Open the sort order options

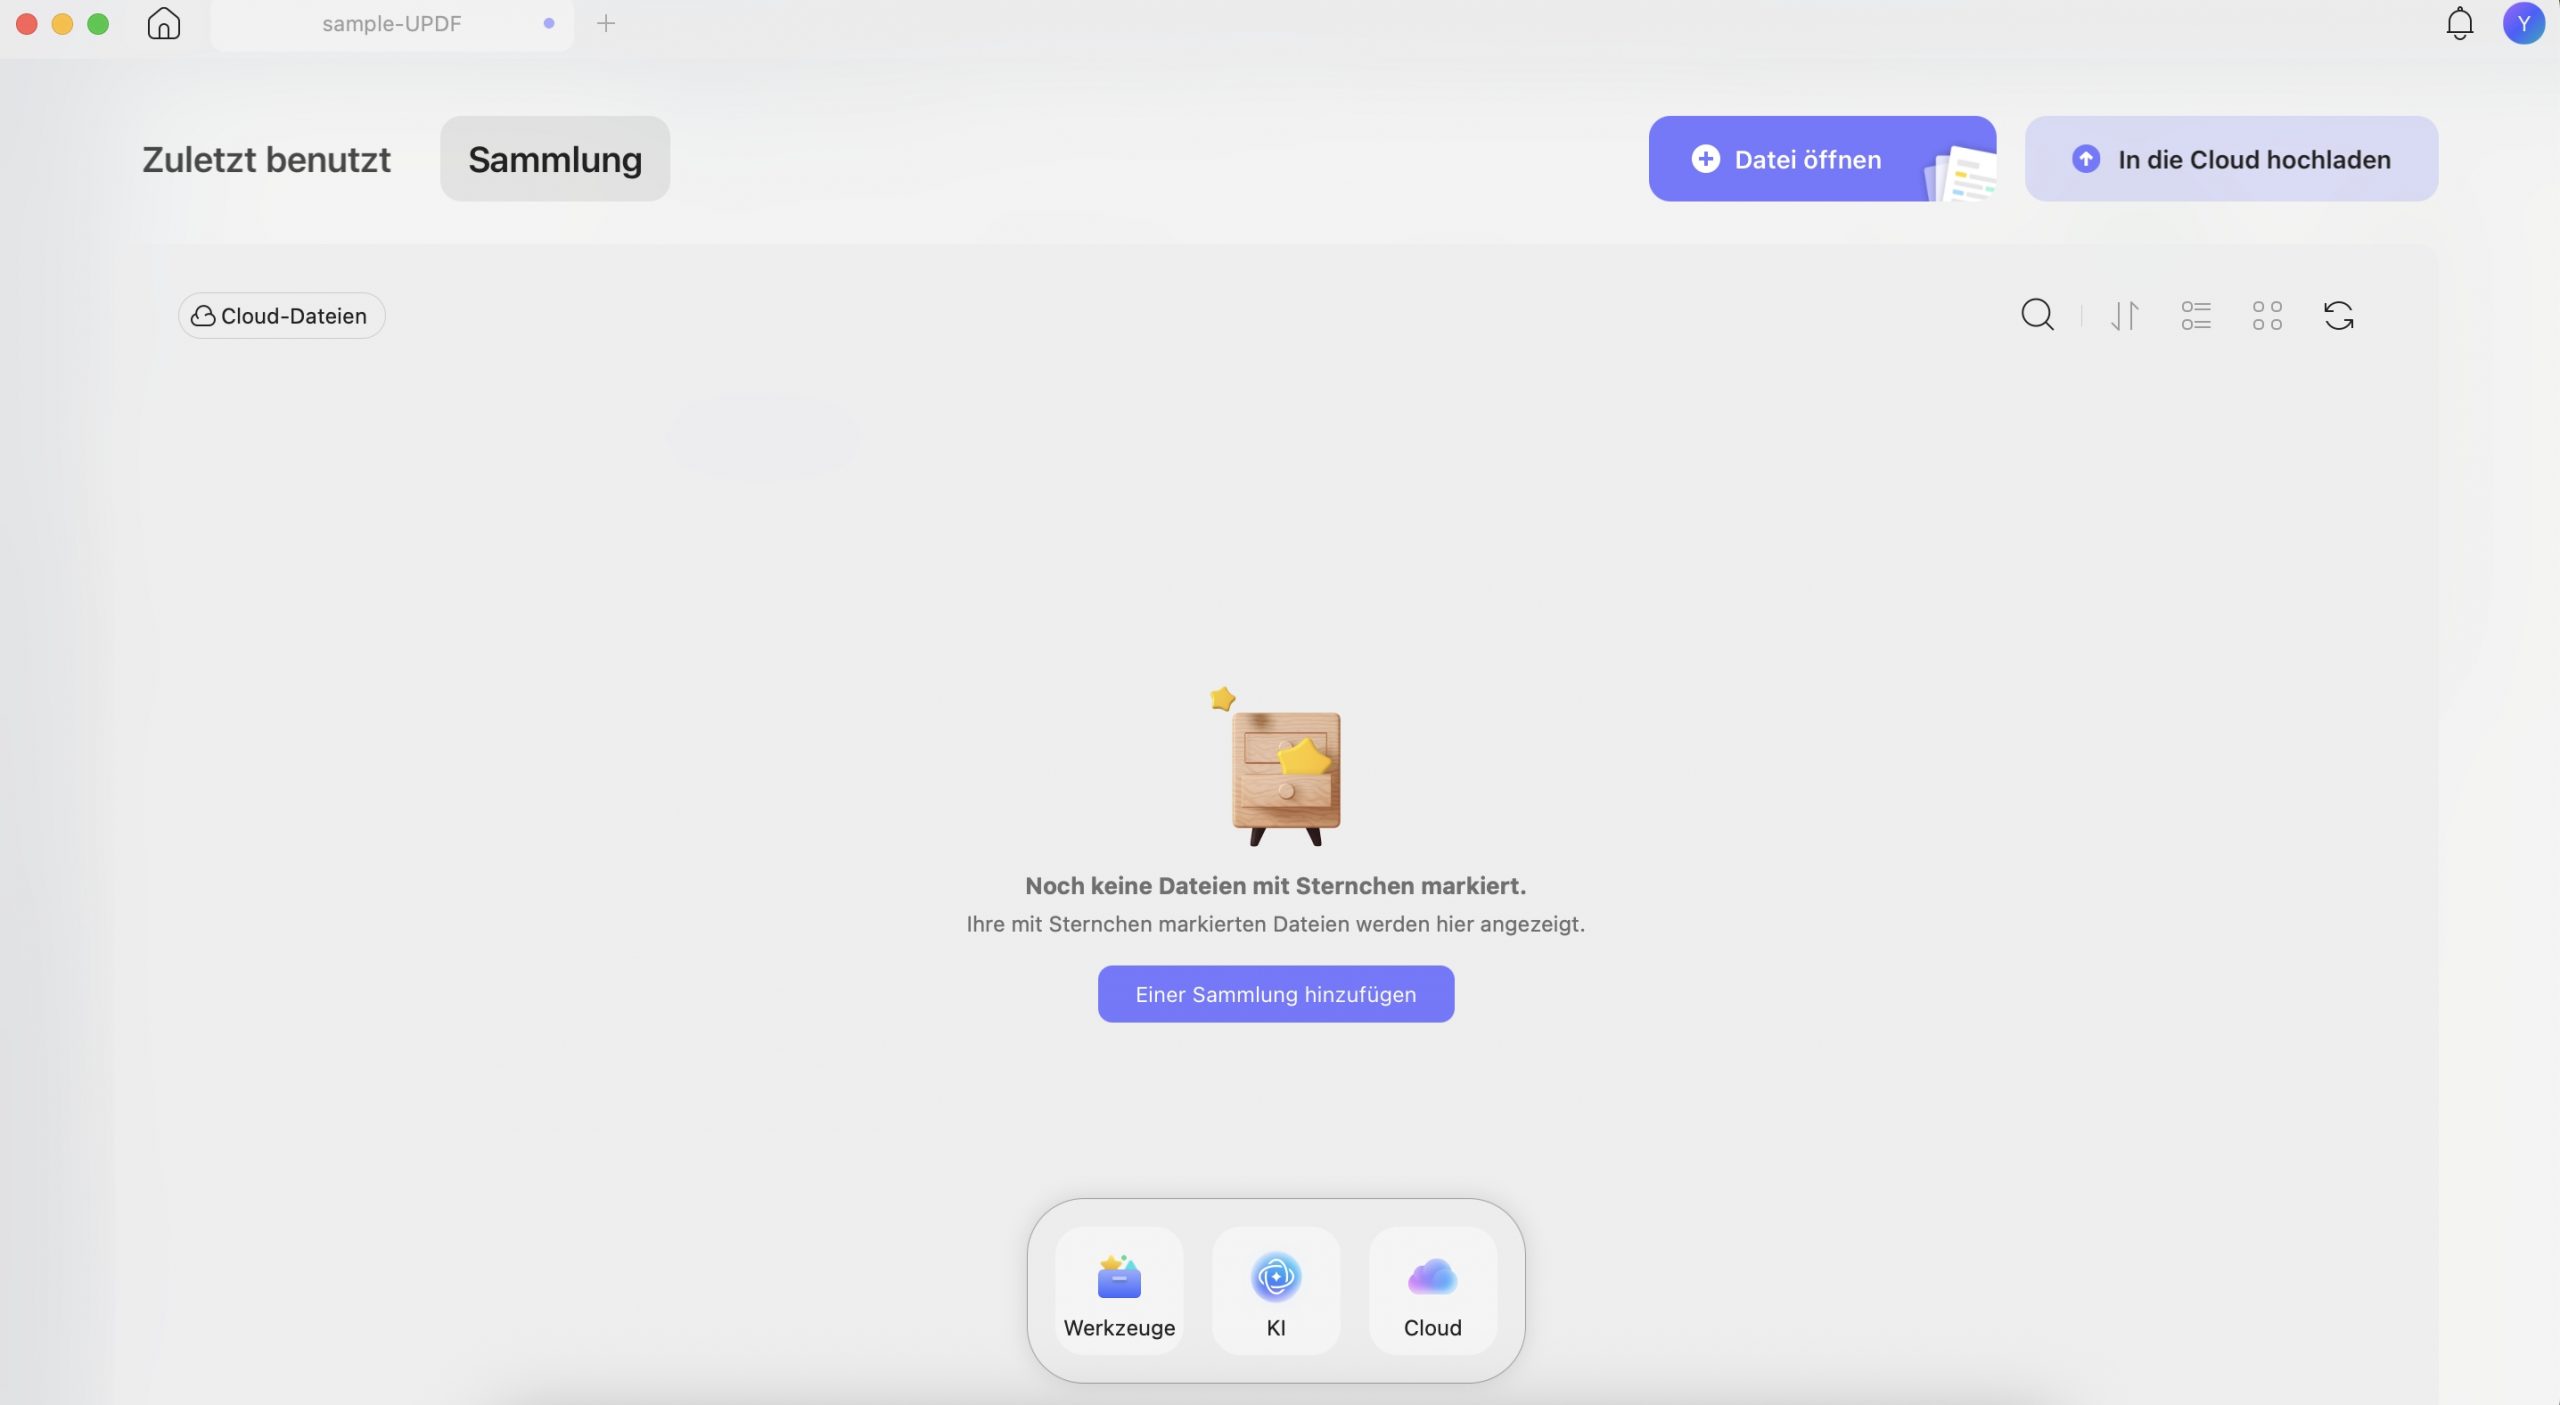(2125, 316)
